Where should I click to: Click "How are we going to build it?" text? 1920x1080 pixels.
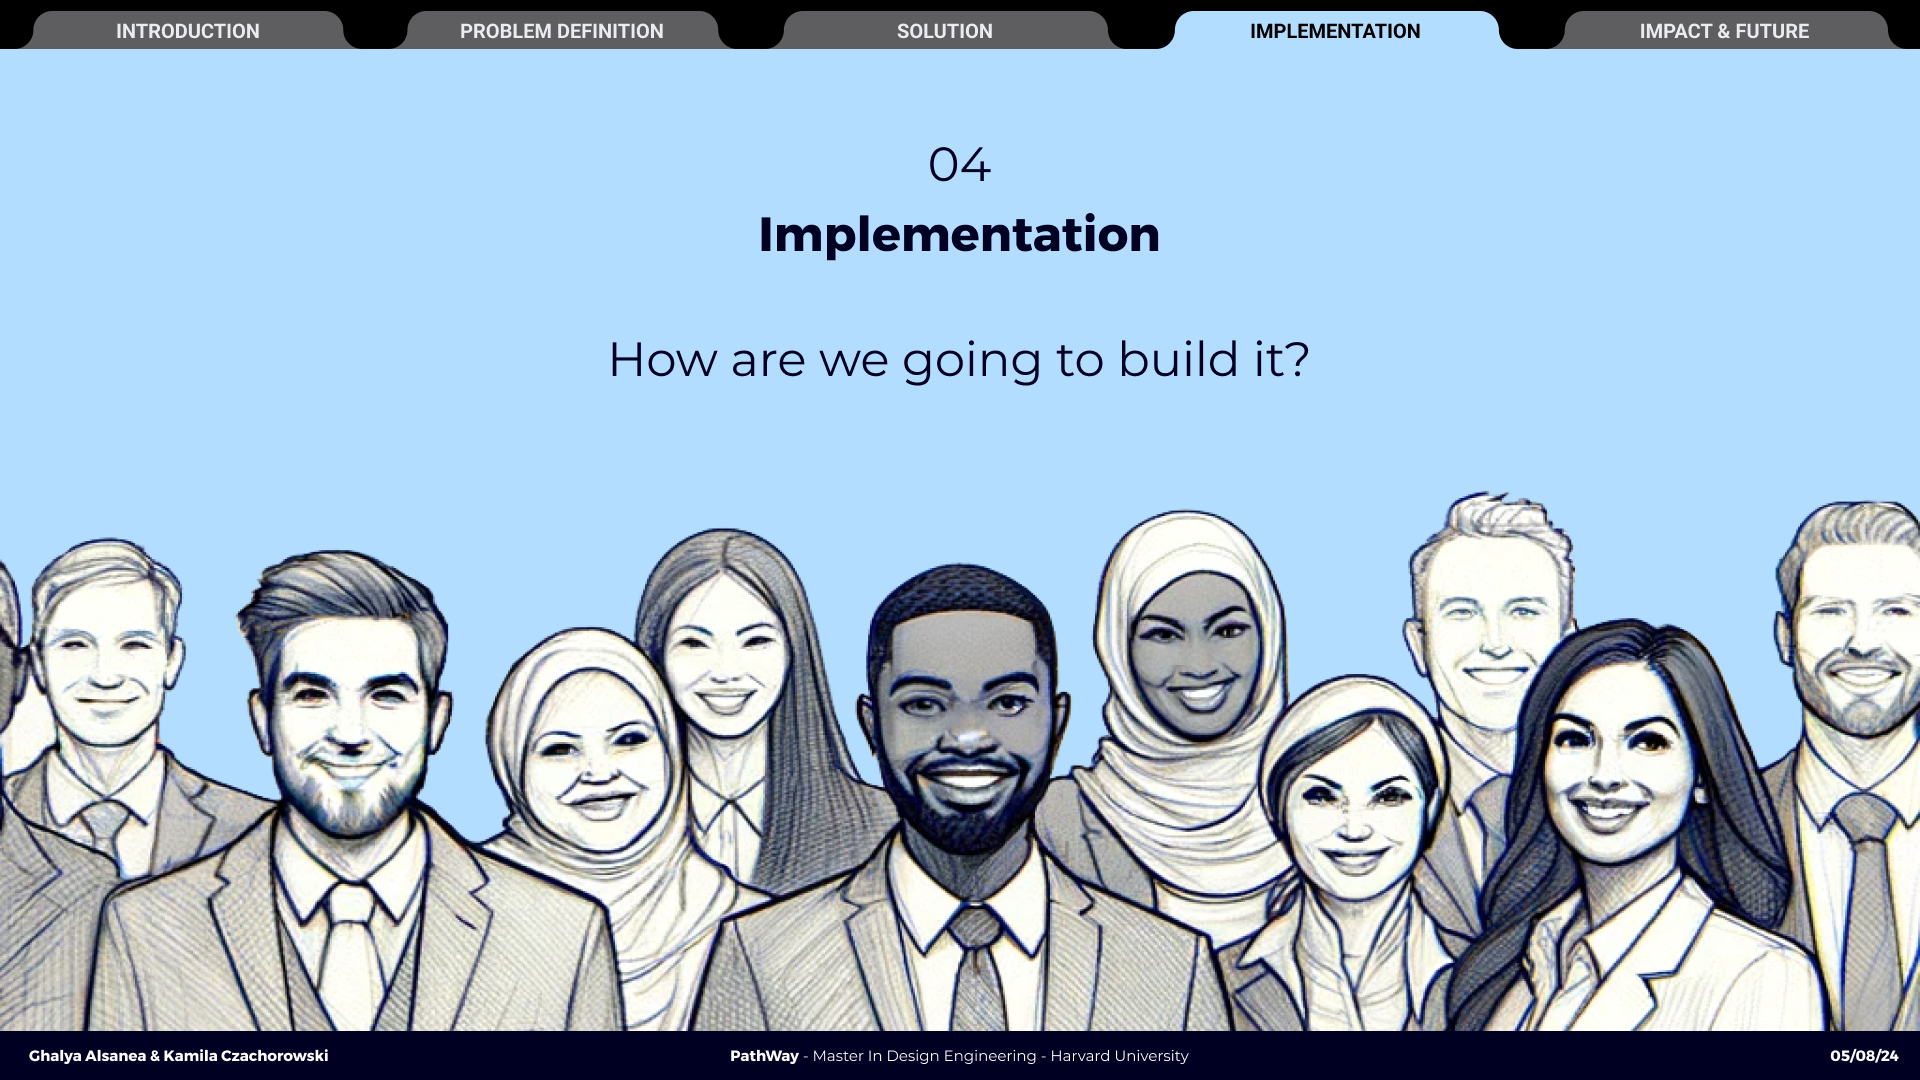coord(959,360)
